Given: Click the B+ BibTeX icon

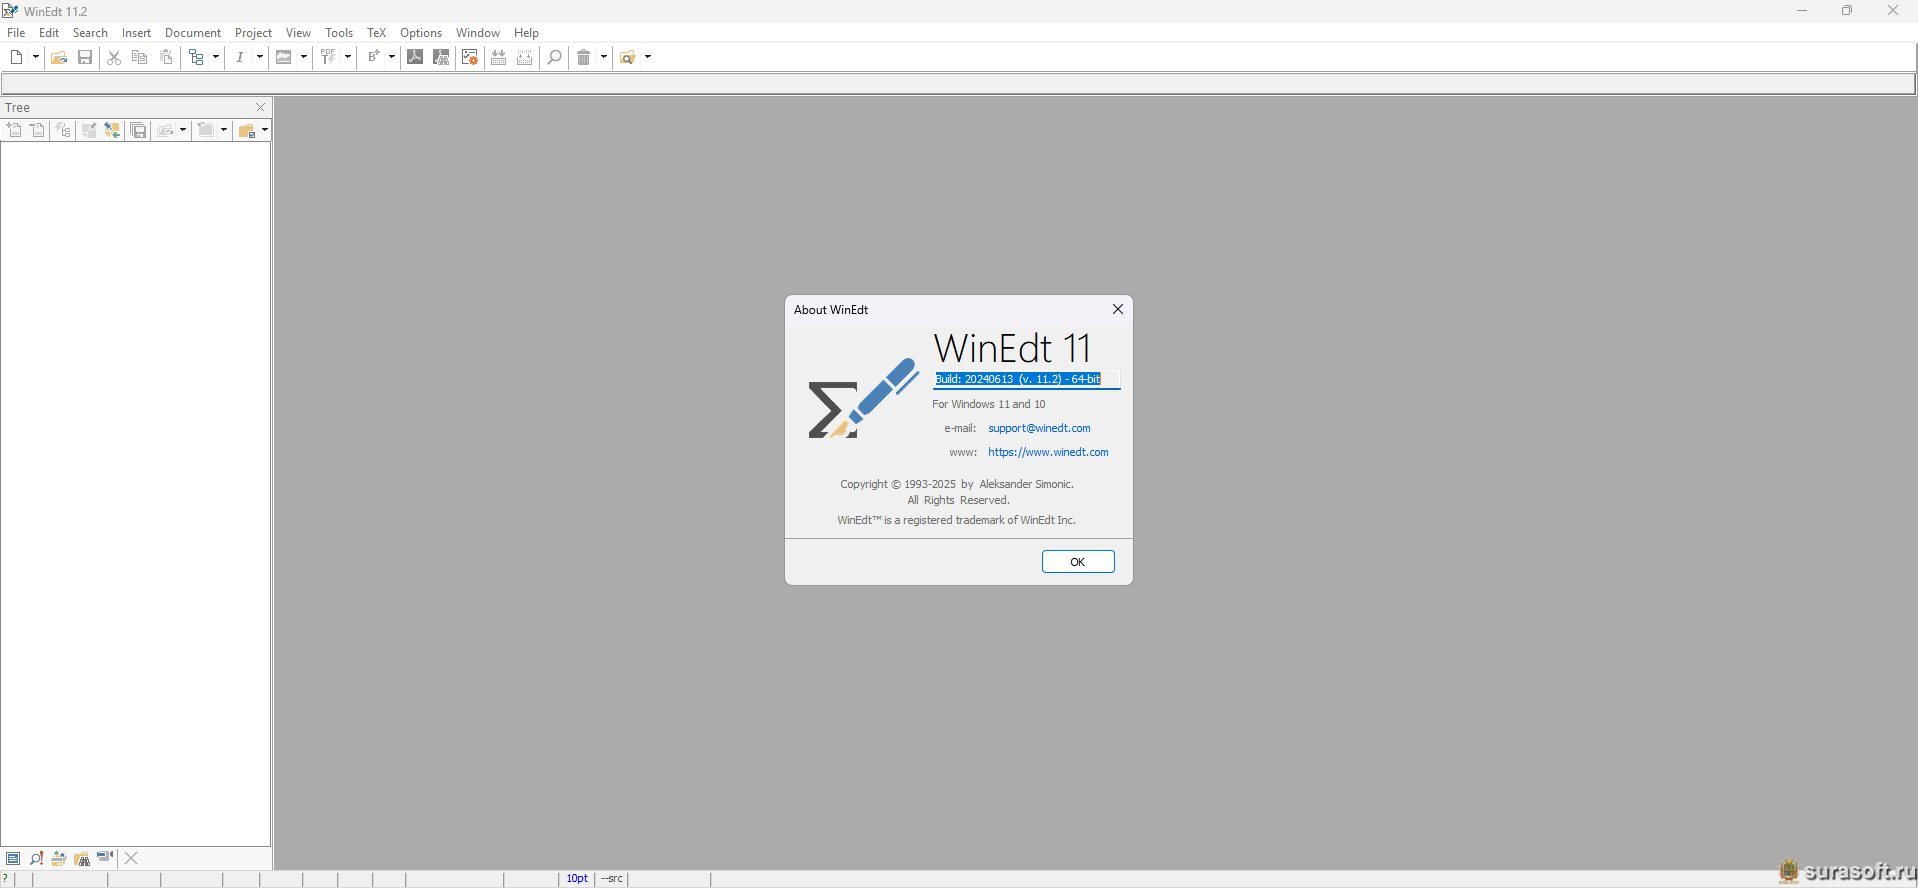Looking at the screenshot, I should 373,57.
